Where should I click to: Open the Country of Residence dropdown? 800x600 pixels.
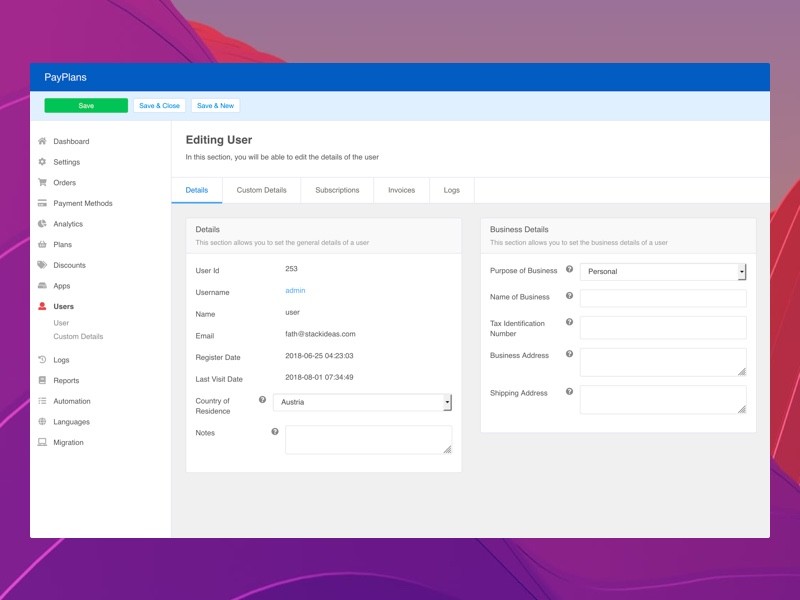(362, 402)
